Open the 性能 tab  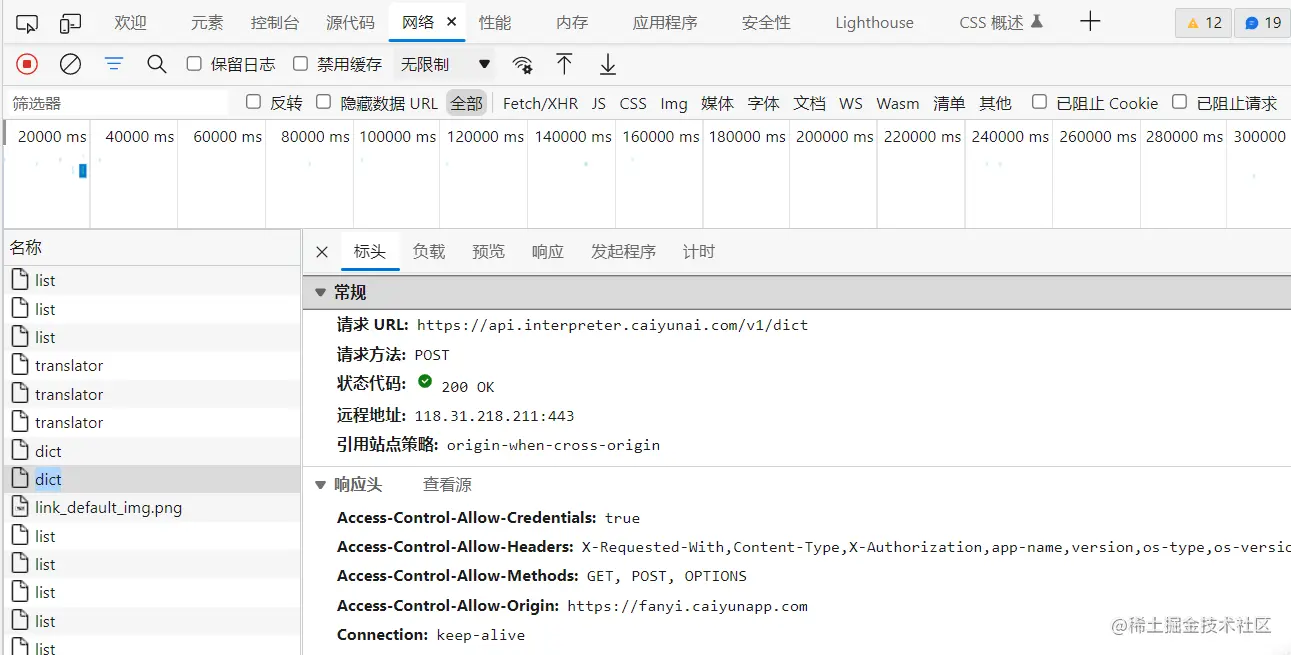[495, 22]
